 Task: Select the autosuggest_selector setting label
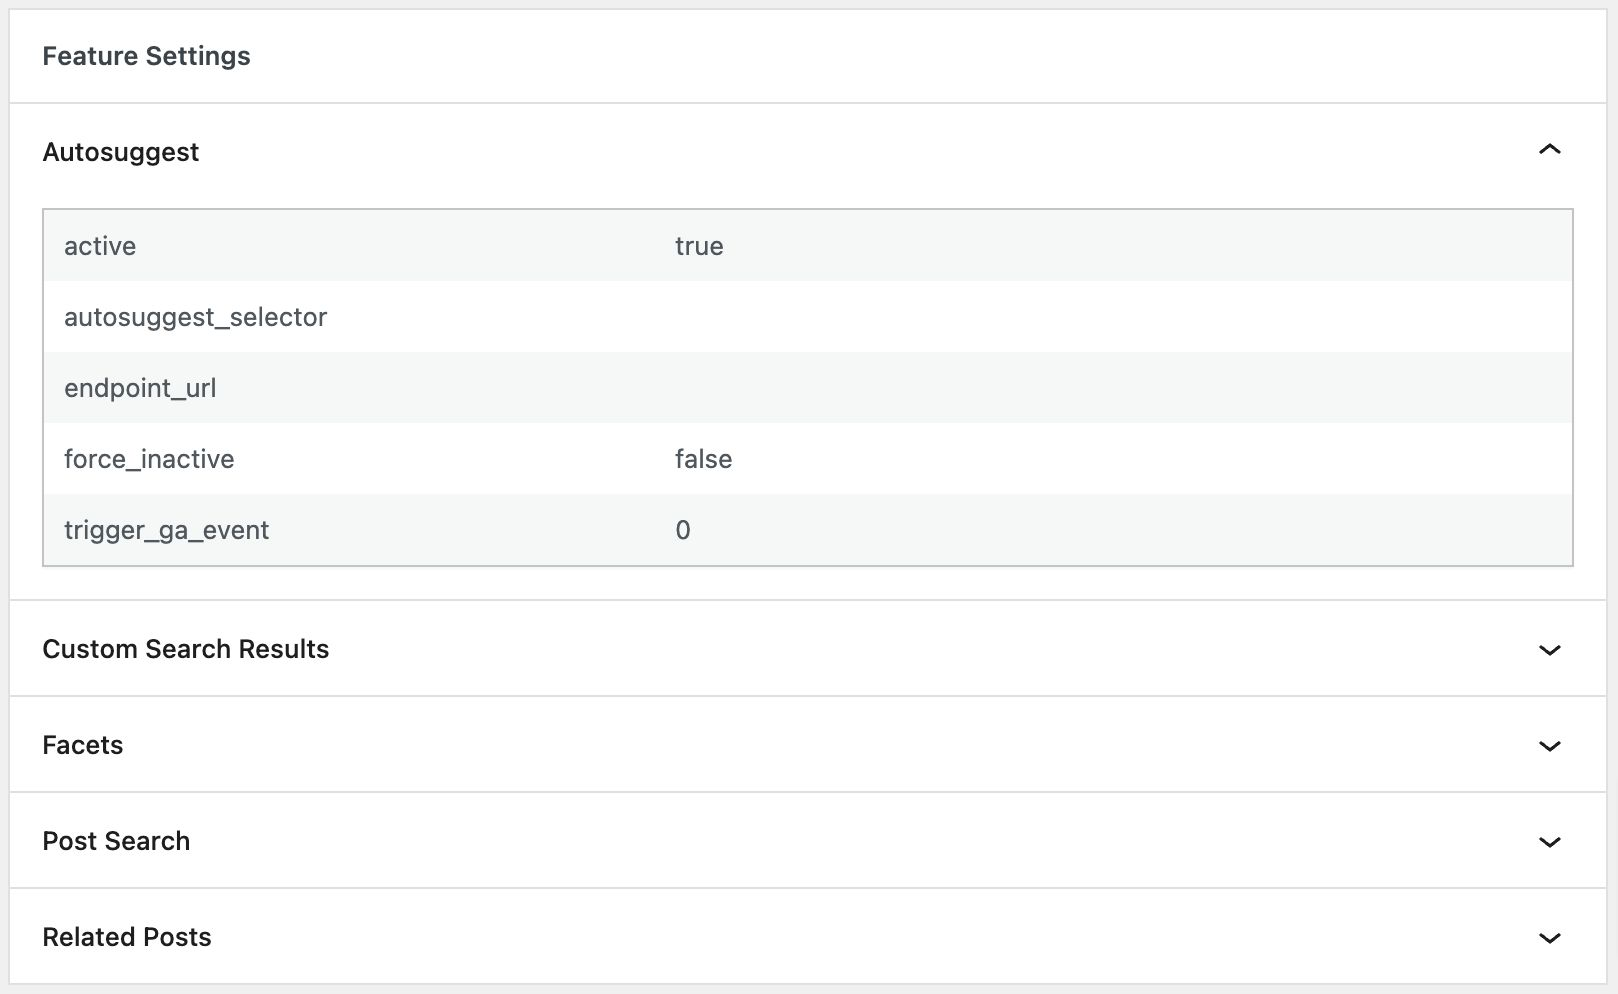196,317
